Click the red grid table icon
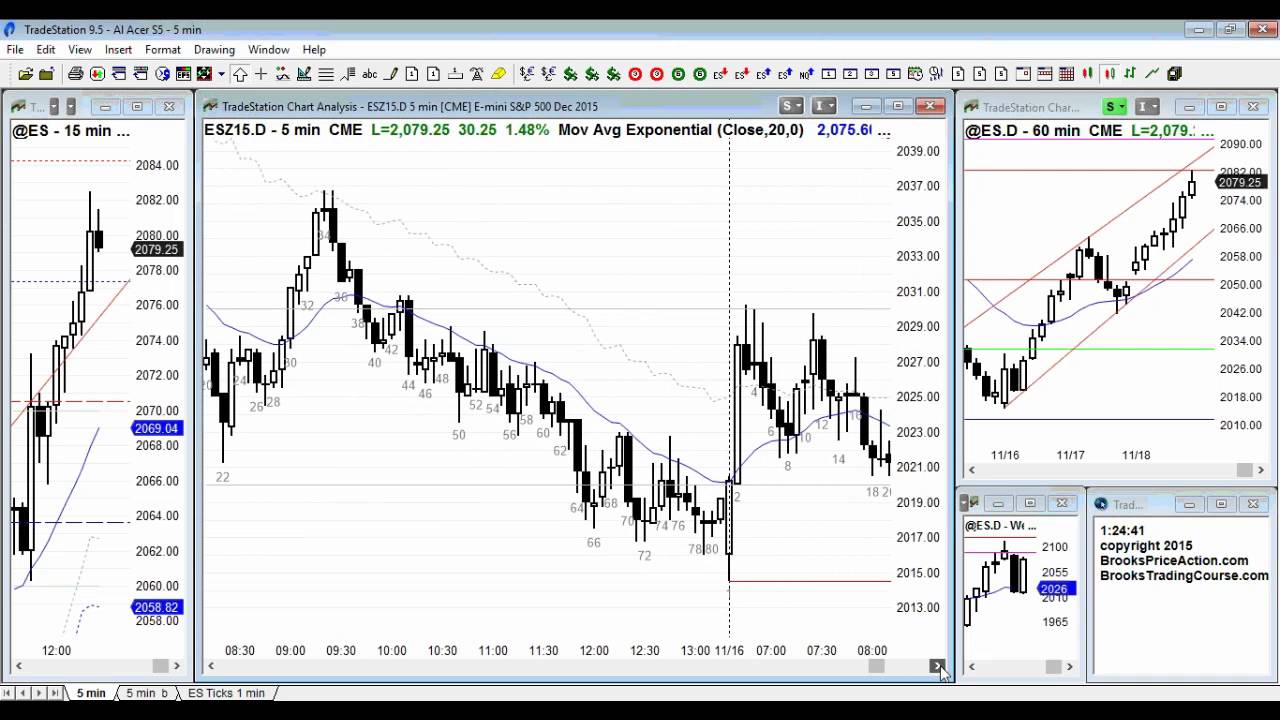1280x720 pixels. (1066, 74)
